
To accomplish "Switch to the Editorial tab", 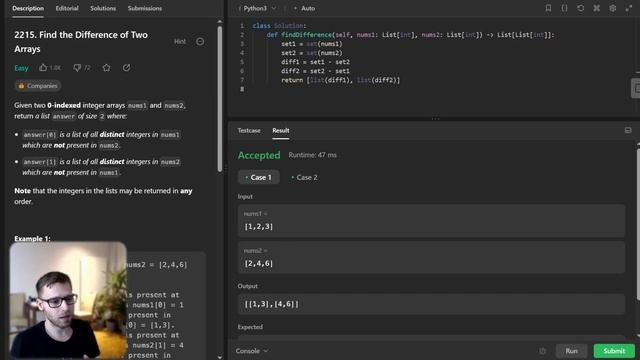I will 67,8.
